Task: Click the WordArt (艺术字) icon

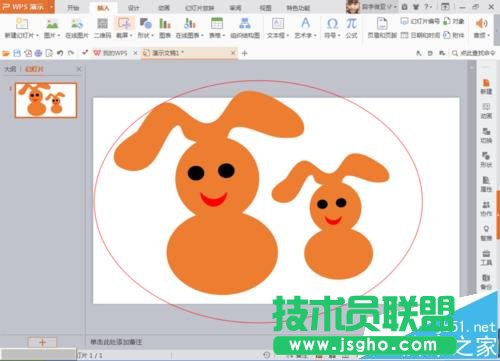Action: pos(305,24)
